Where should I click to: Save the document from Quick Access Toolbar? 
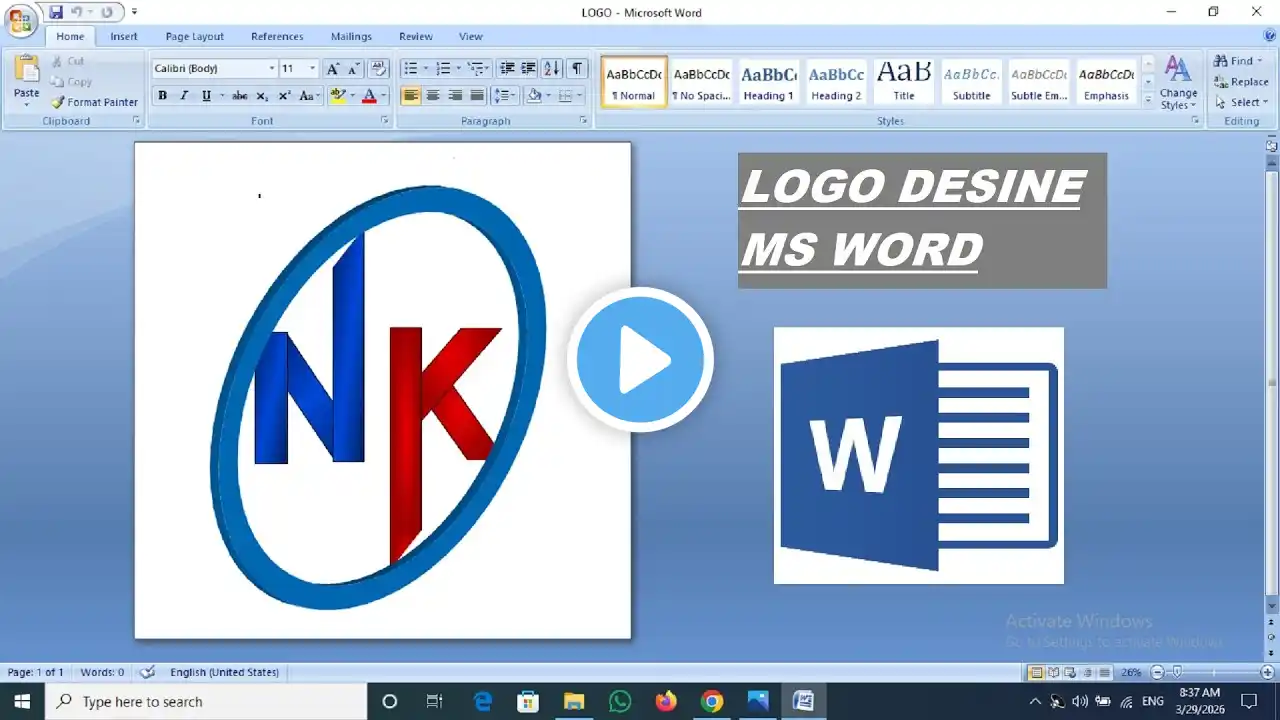point(56,12)
